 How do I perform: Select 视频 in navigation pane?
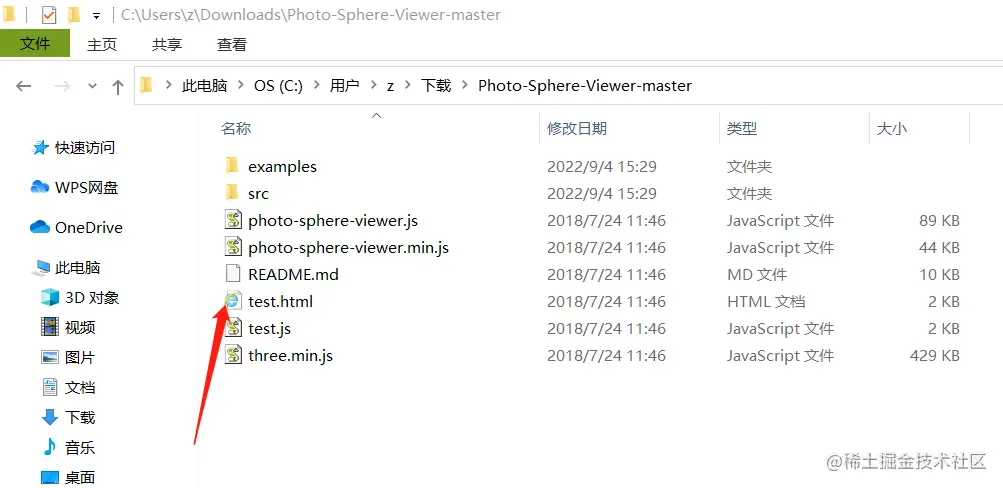[80, 327]
